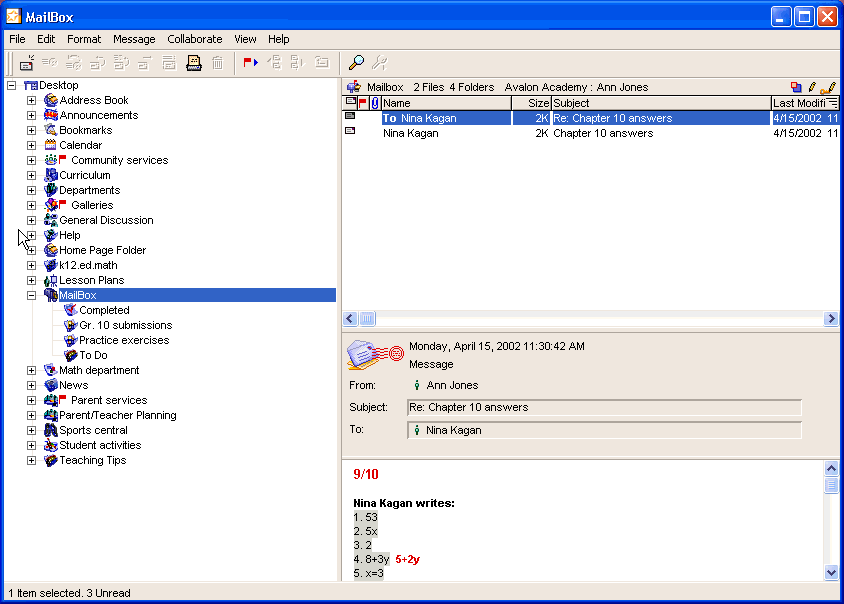
Task: Click the pencil icon in mailbox header bar
Action: point(812,88)
